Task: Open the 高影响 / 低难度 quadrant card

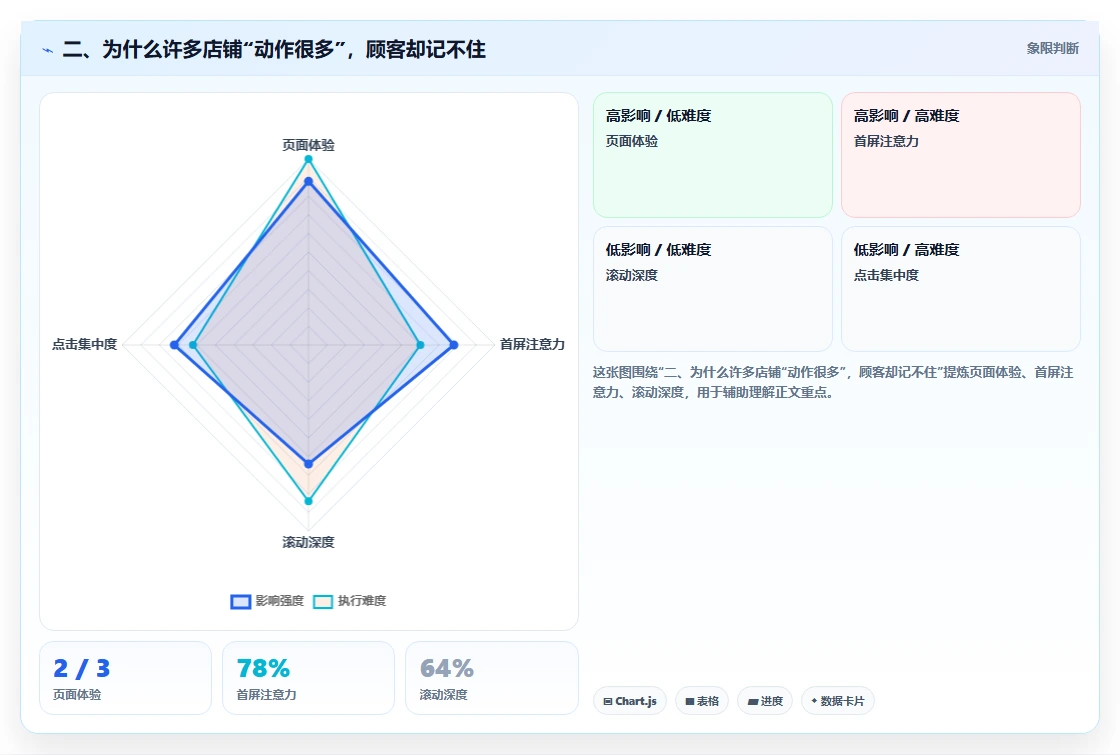Action: (713, 155)
